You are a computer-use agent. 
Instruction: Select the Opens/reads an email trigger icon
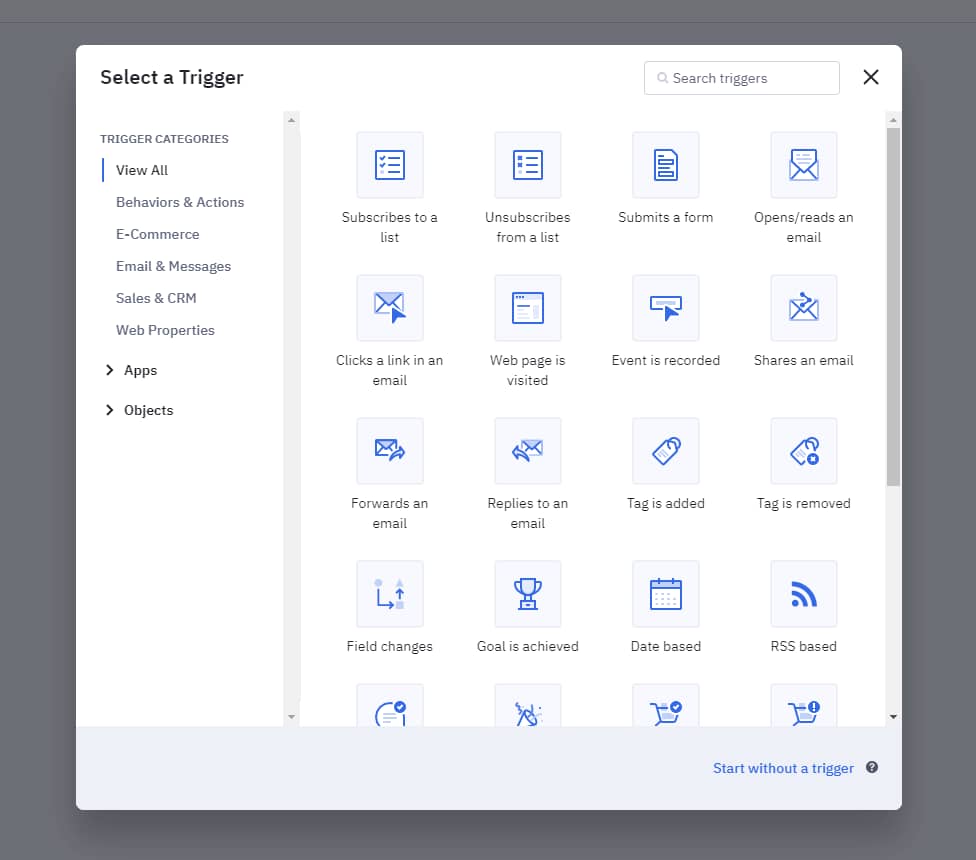tap(804, 165)
